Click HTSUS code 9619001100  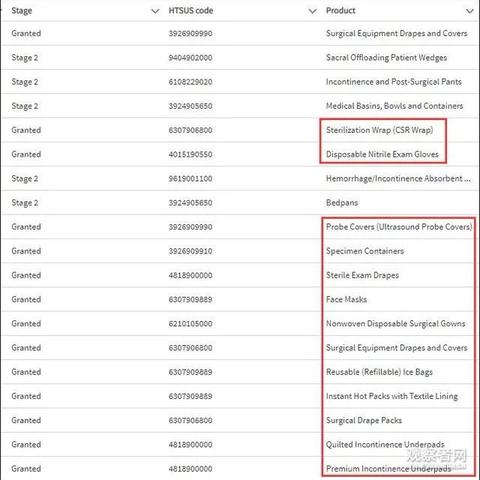click(190, 179)
